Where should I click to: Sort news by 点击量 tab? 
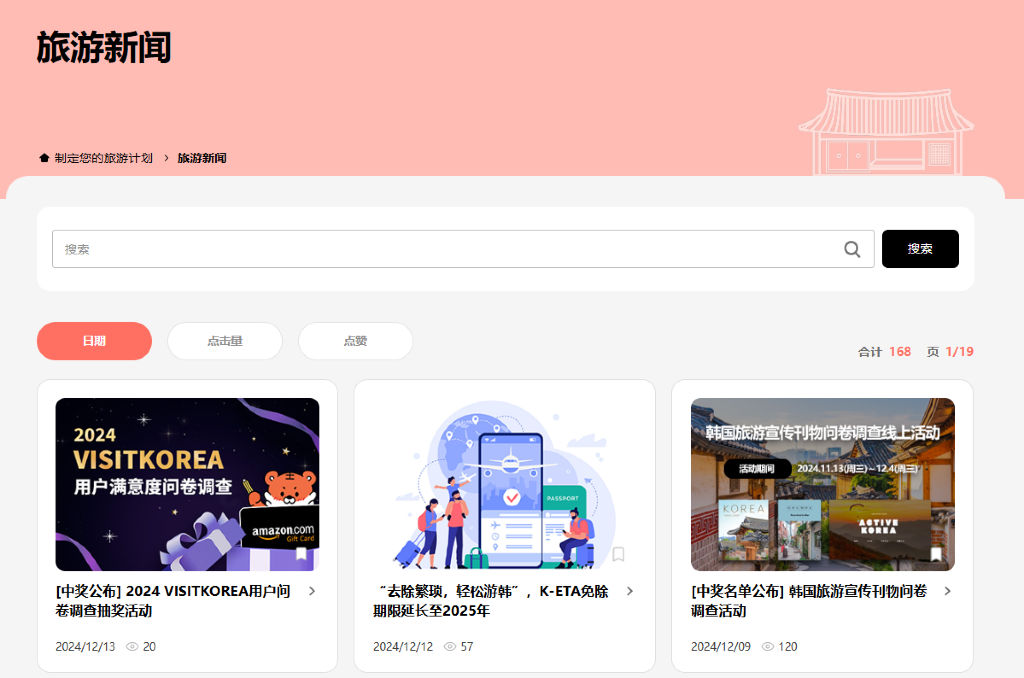(x=225, y=341)
